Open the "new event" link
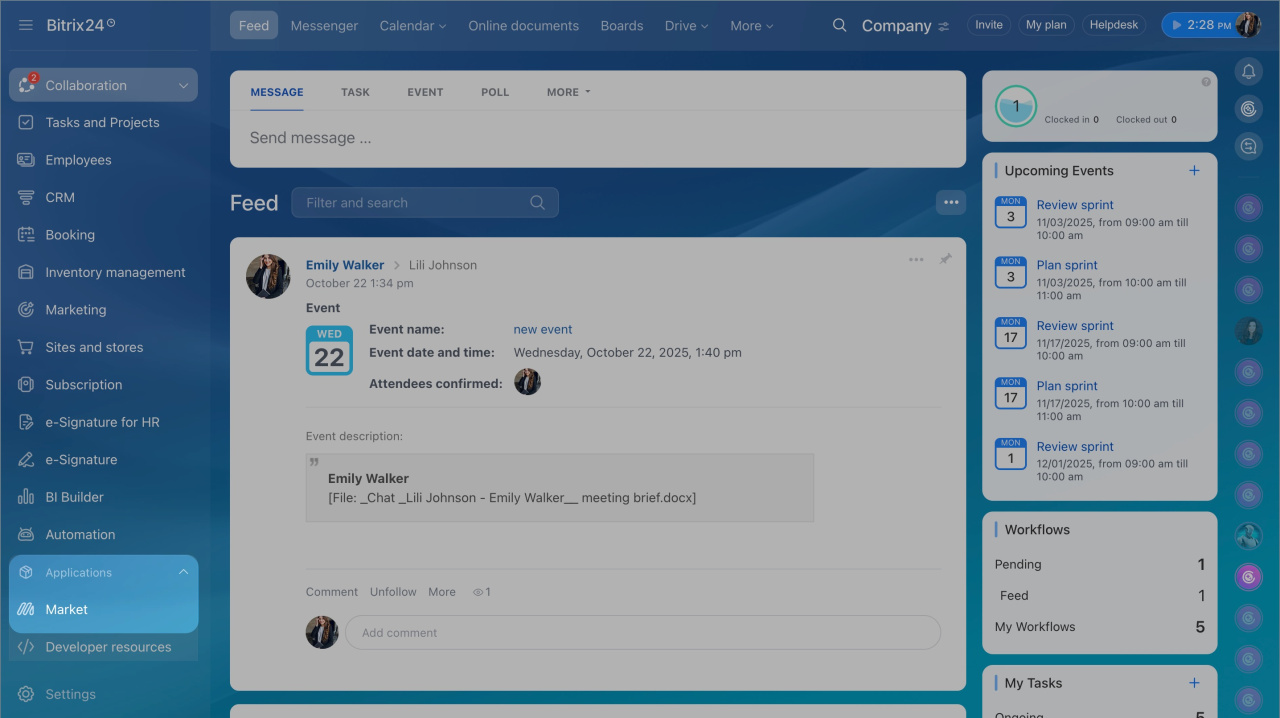 (x=542, y=329)
